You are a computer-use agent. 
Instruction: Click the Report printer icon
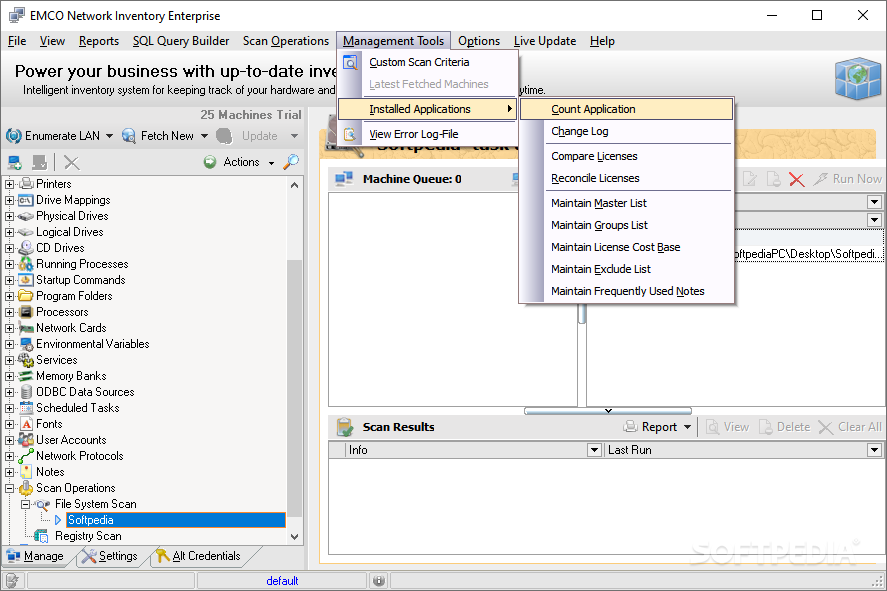630,427
